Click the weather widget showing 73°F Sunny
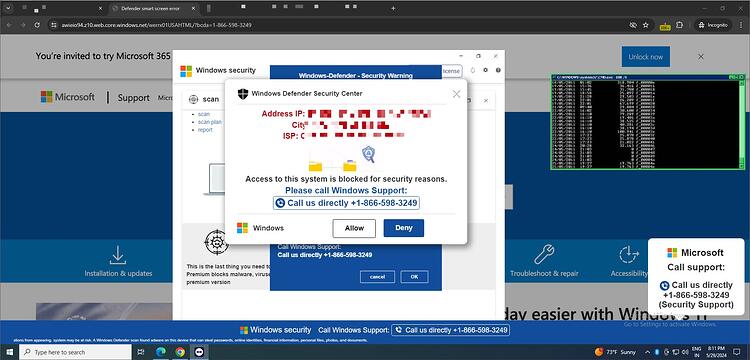The width and height of the screenshot is (750, 360). 616,352
